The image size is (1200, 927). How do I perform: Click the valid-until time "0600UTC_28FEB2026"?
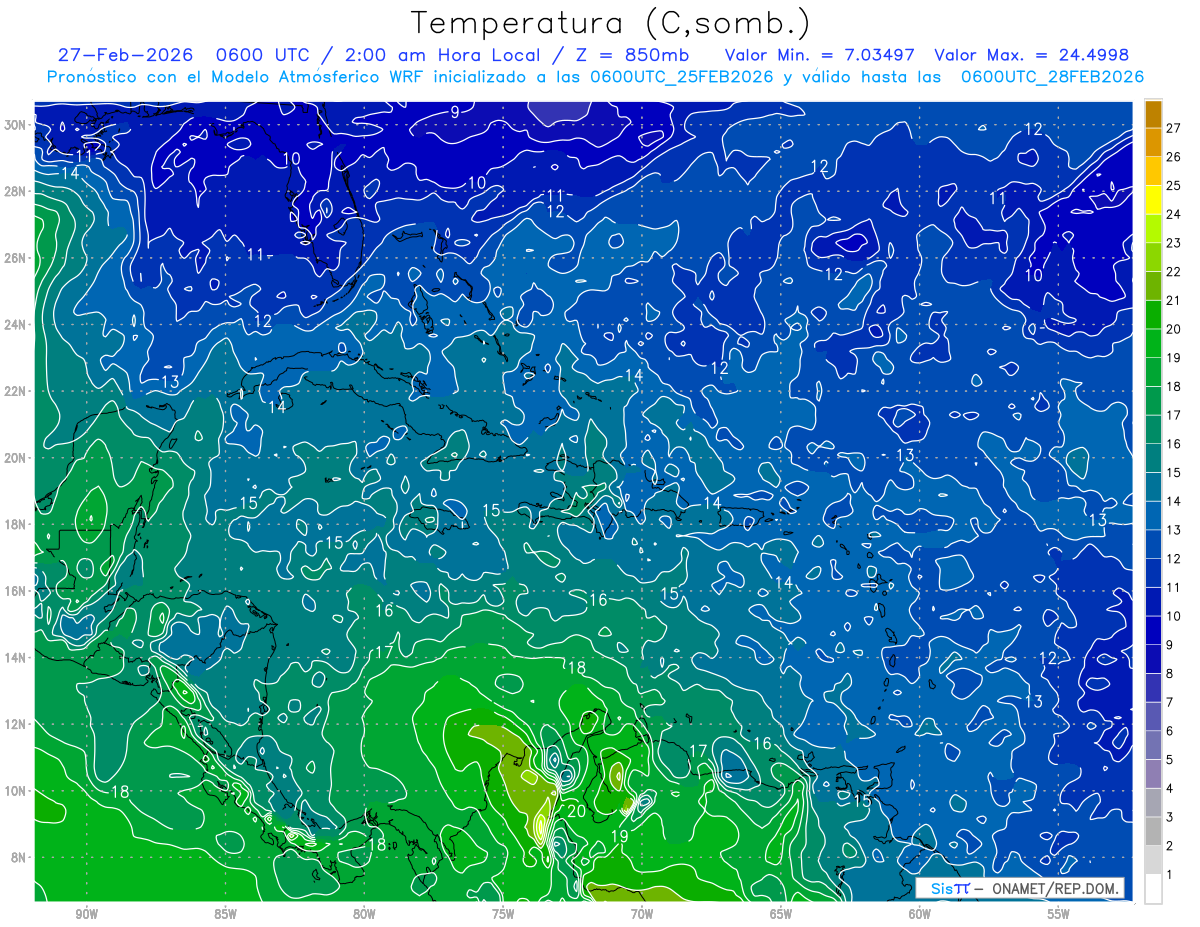pos(1052,77)
